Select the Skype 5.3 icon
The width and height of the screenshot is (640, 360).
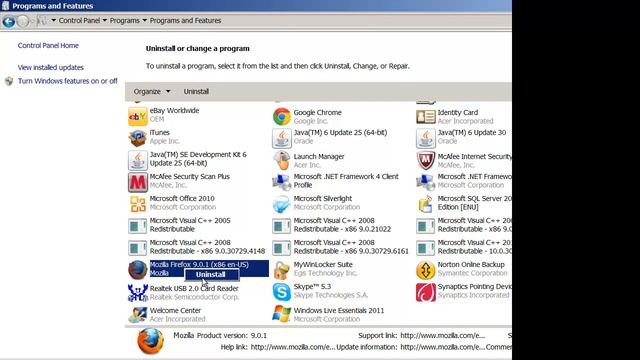(282, 292)
